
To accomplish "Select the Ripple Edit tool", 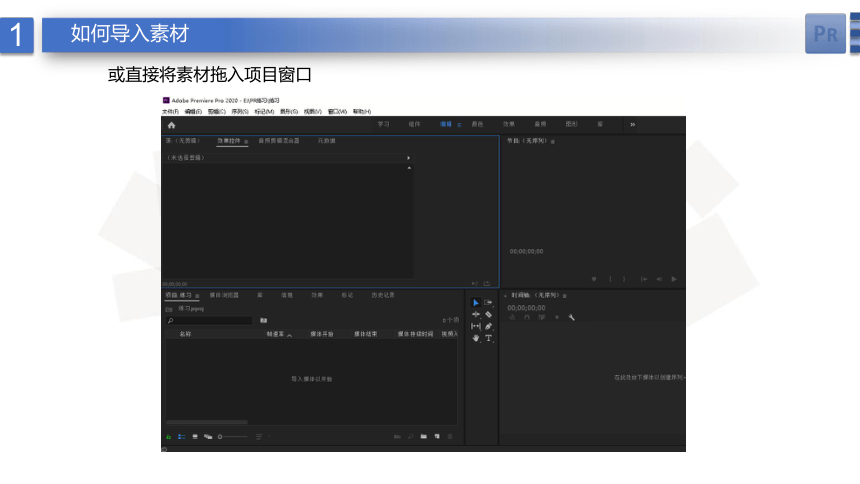I will (x=476, y=314).
